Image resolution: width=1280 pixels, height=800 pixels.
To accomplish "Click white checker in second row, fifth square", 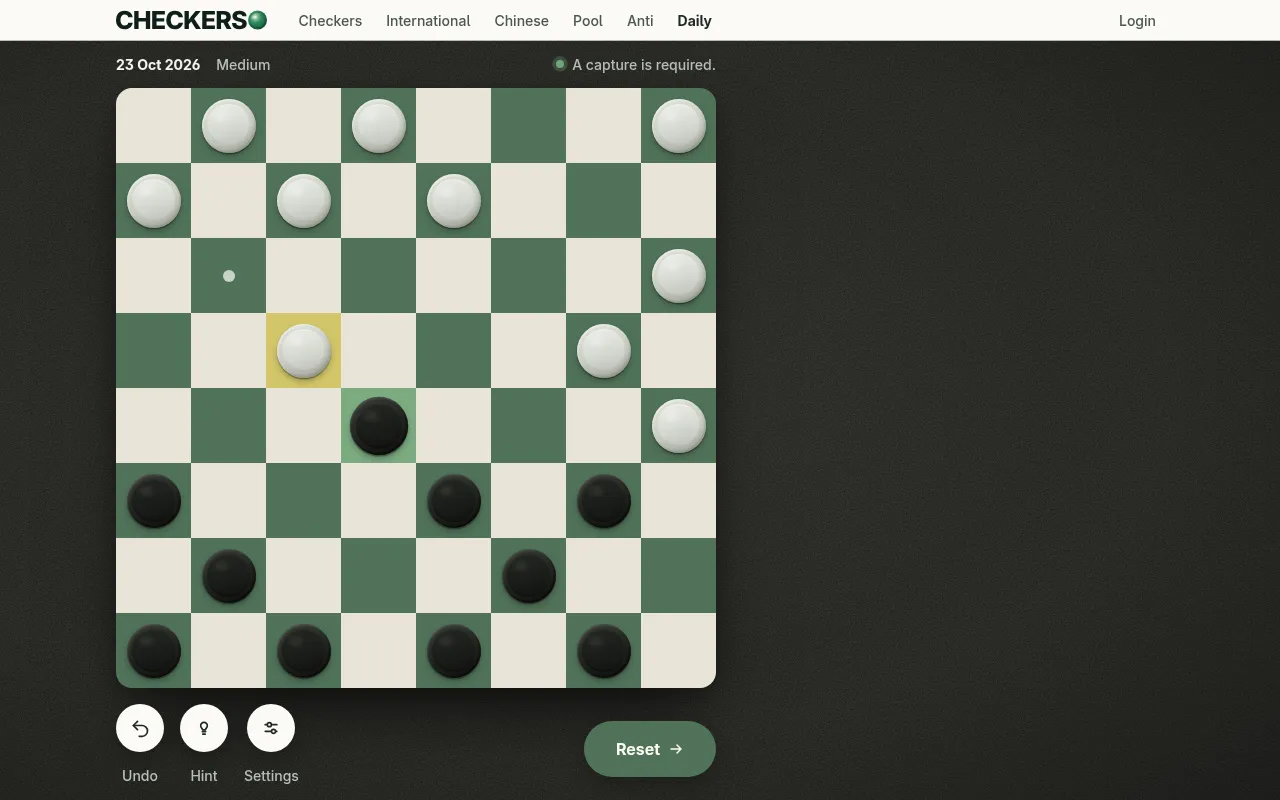I will [x=454, y=201].
